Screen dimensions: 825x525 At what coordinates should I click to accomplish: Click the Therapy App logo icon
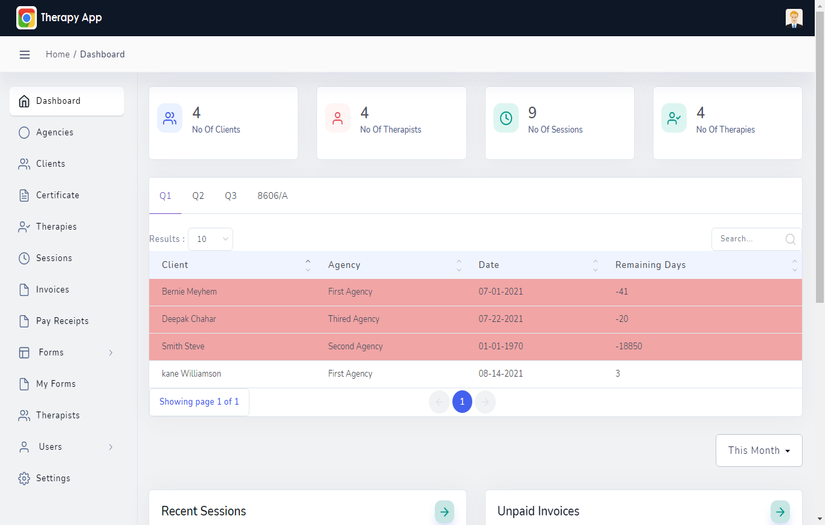[x=26, y=18]
